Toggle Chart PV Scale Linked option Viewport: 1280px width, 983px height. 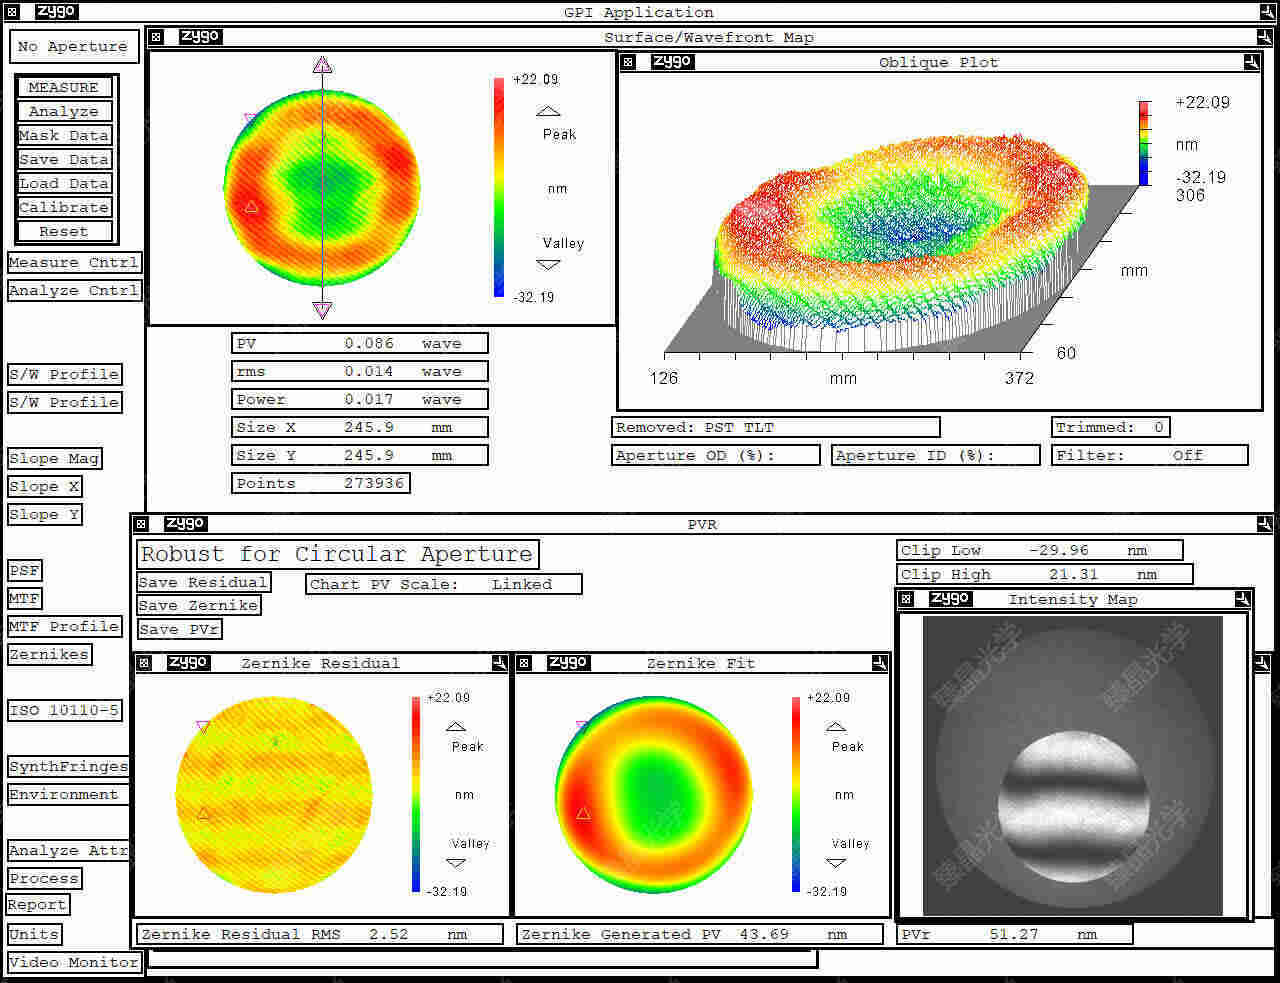coord(444,584)
